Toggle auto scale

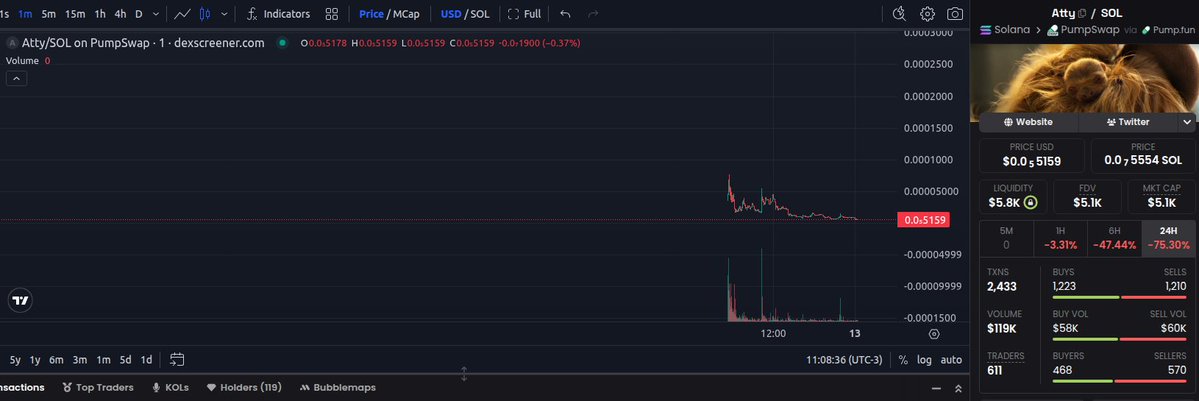[951, 360]
